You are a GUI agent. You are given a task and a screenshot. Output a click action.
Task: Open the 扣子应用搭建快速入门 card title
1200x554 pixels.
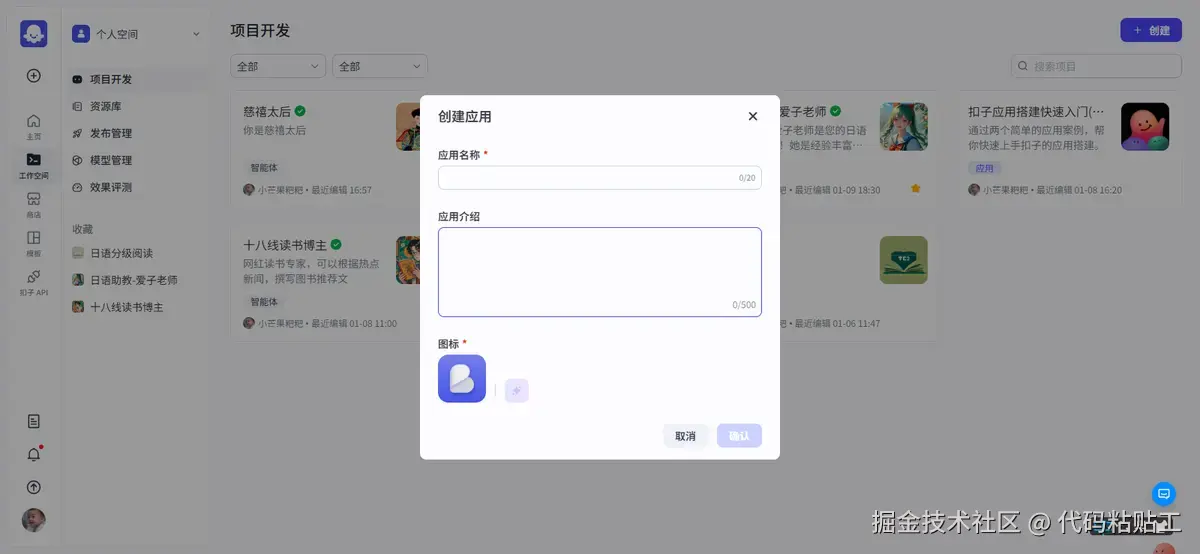[x=1036, y=111]
